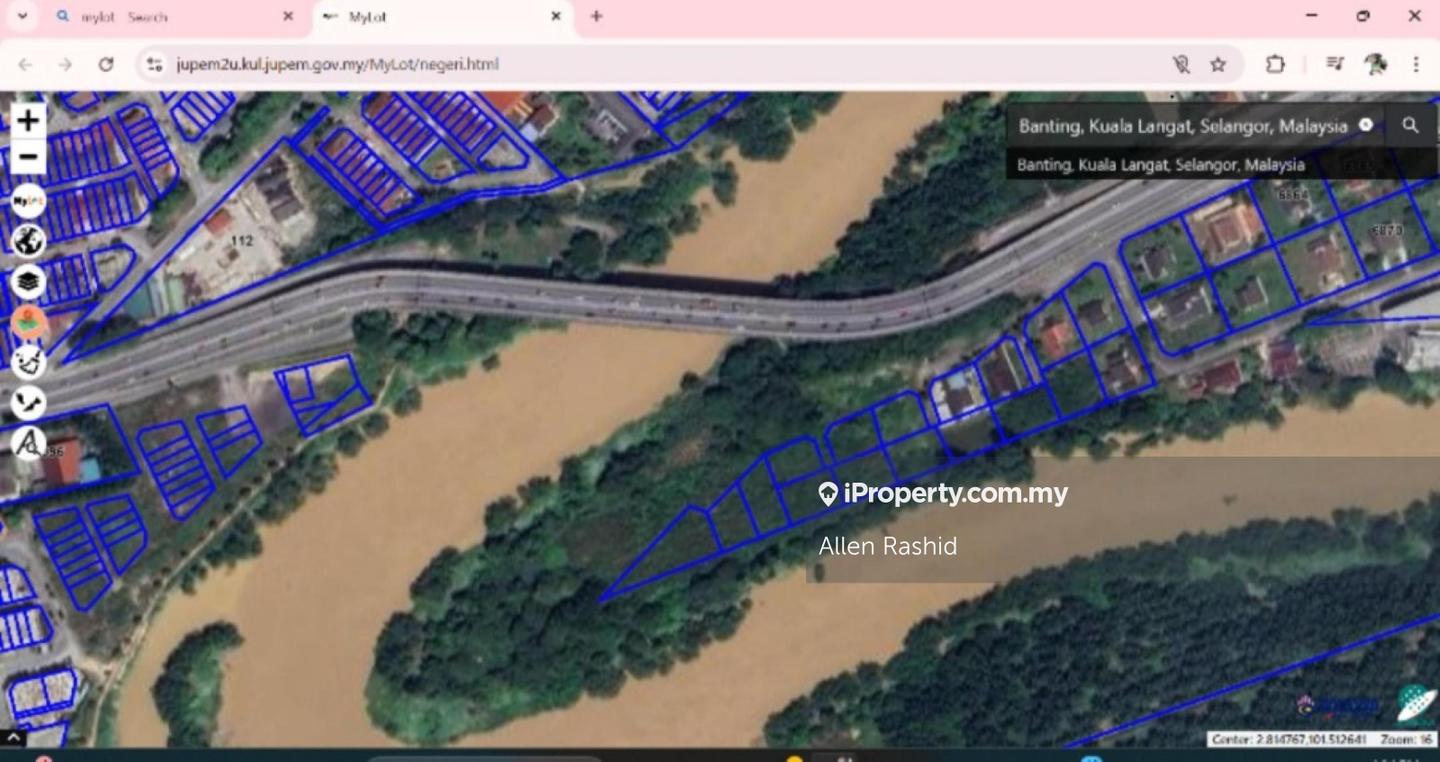The height and width of the screenshot is (762, 1440).
Task: Click the map search input field
Action: [1180, 126]
